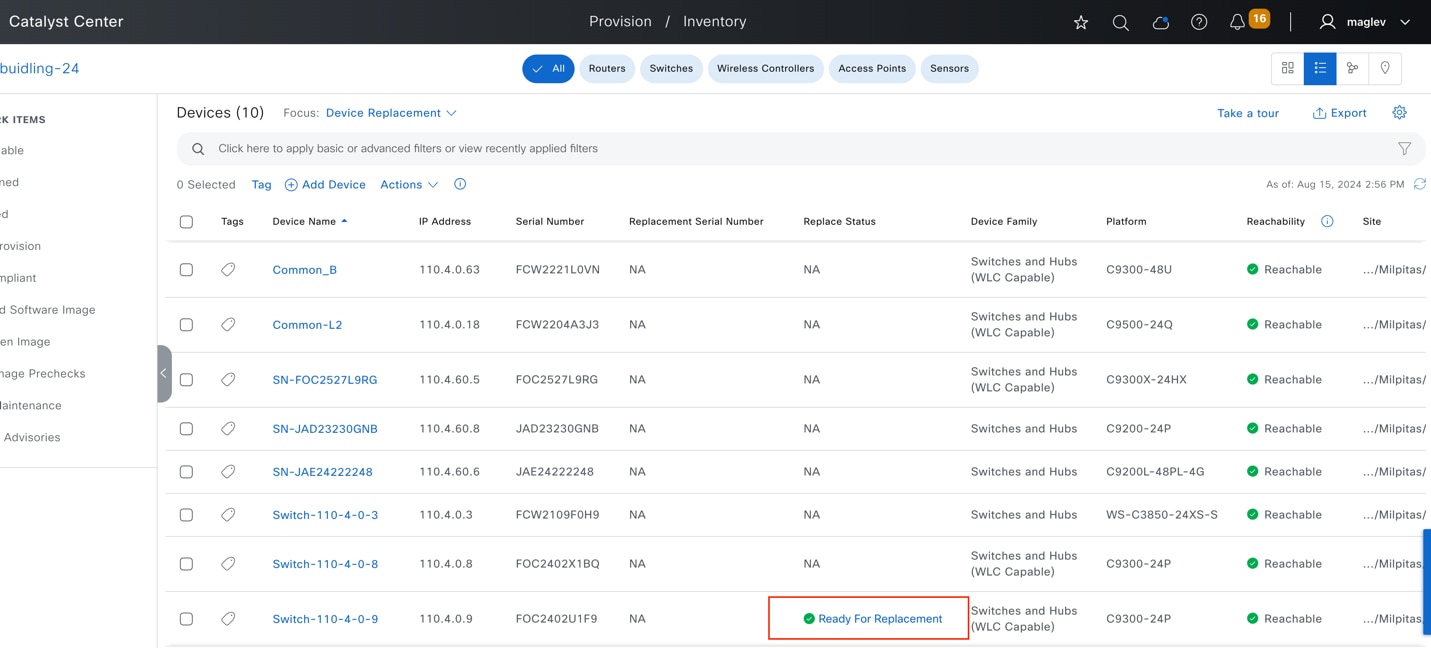Open the Focus Device Replacement dropdown
This screenshot has height=648, width=1431.
pos(391,113)
